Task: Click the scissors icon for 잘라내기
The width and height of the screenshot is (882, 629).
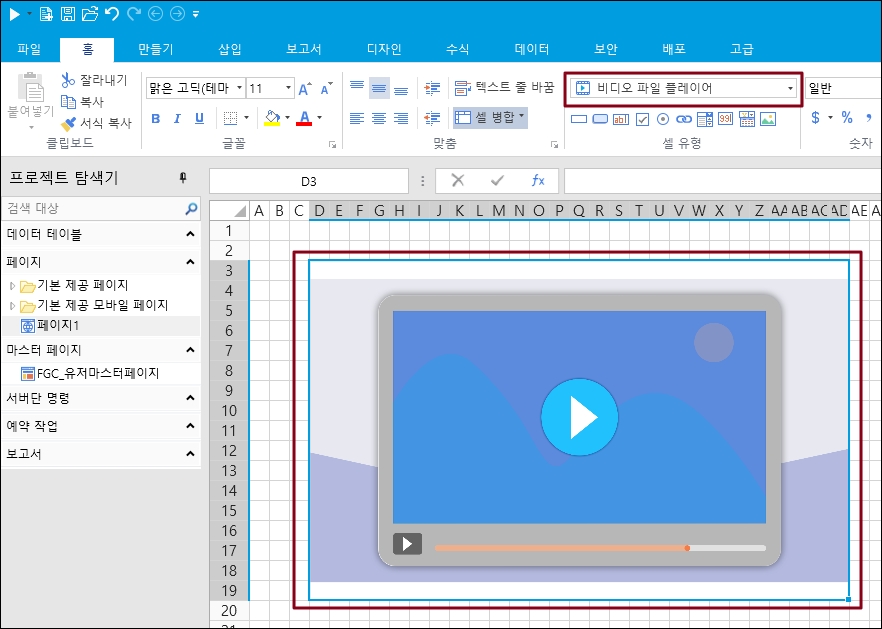Action: (x=68, y=80)
